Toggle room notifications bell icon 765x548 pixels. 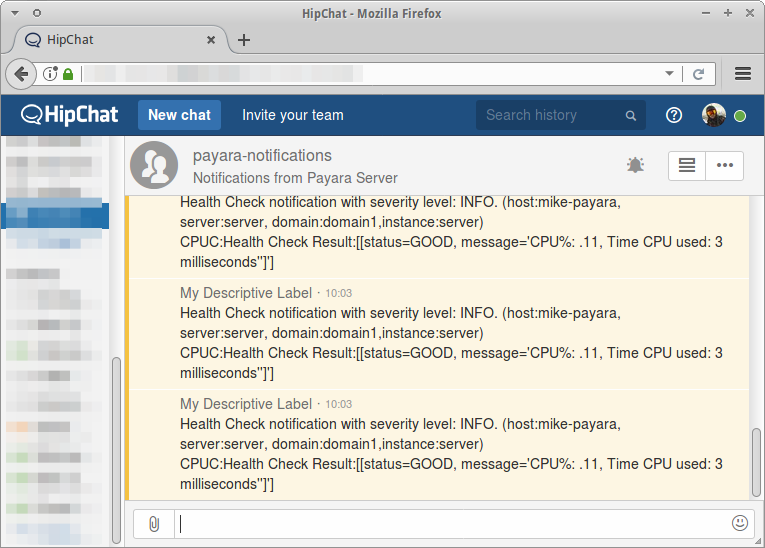(x=635, y=165)
